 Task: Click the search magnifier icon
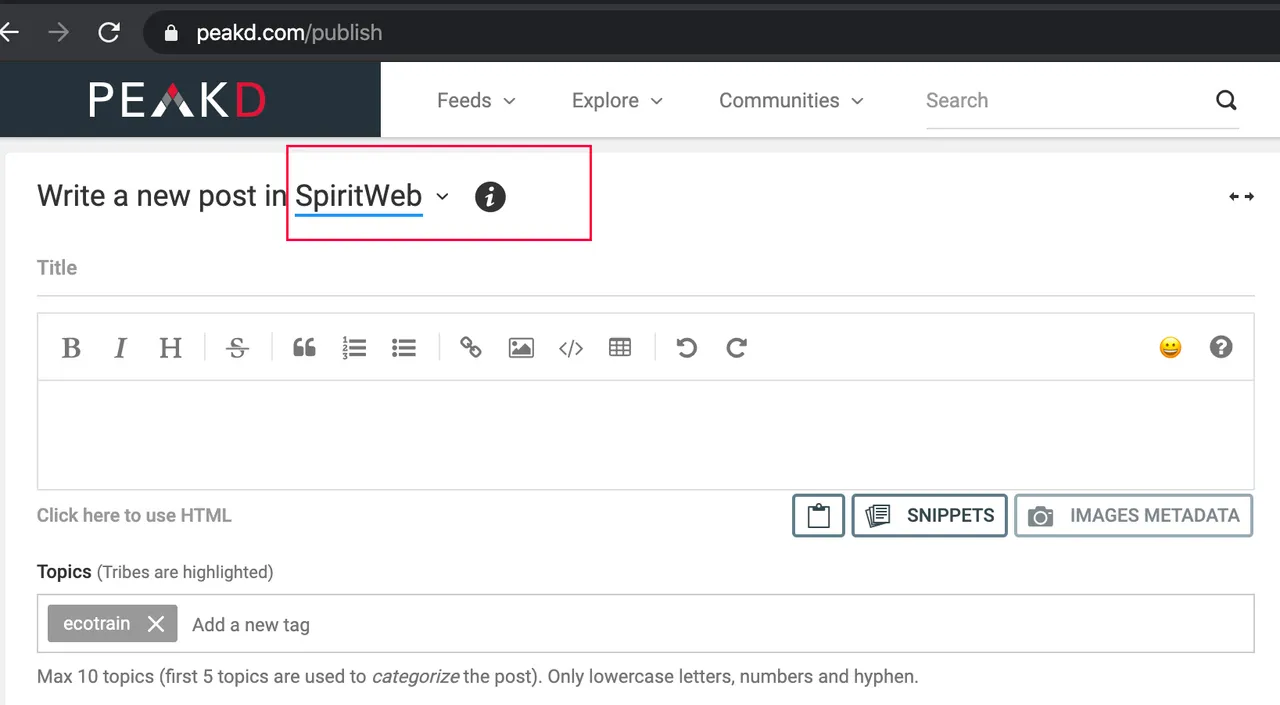(1226, 100)
